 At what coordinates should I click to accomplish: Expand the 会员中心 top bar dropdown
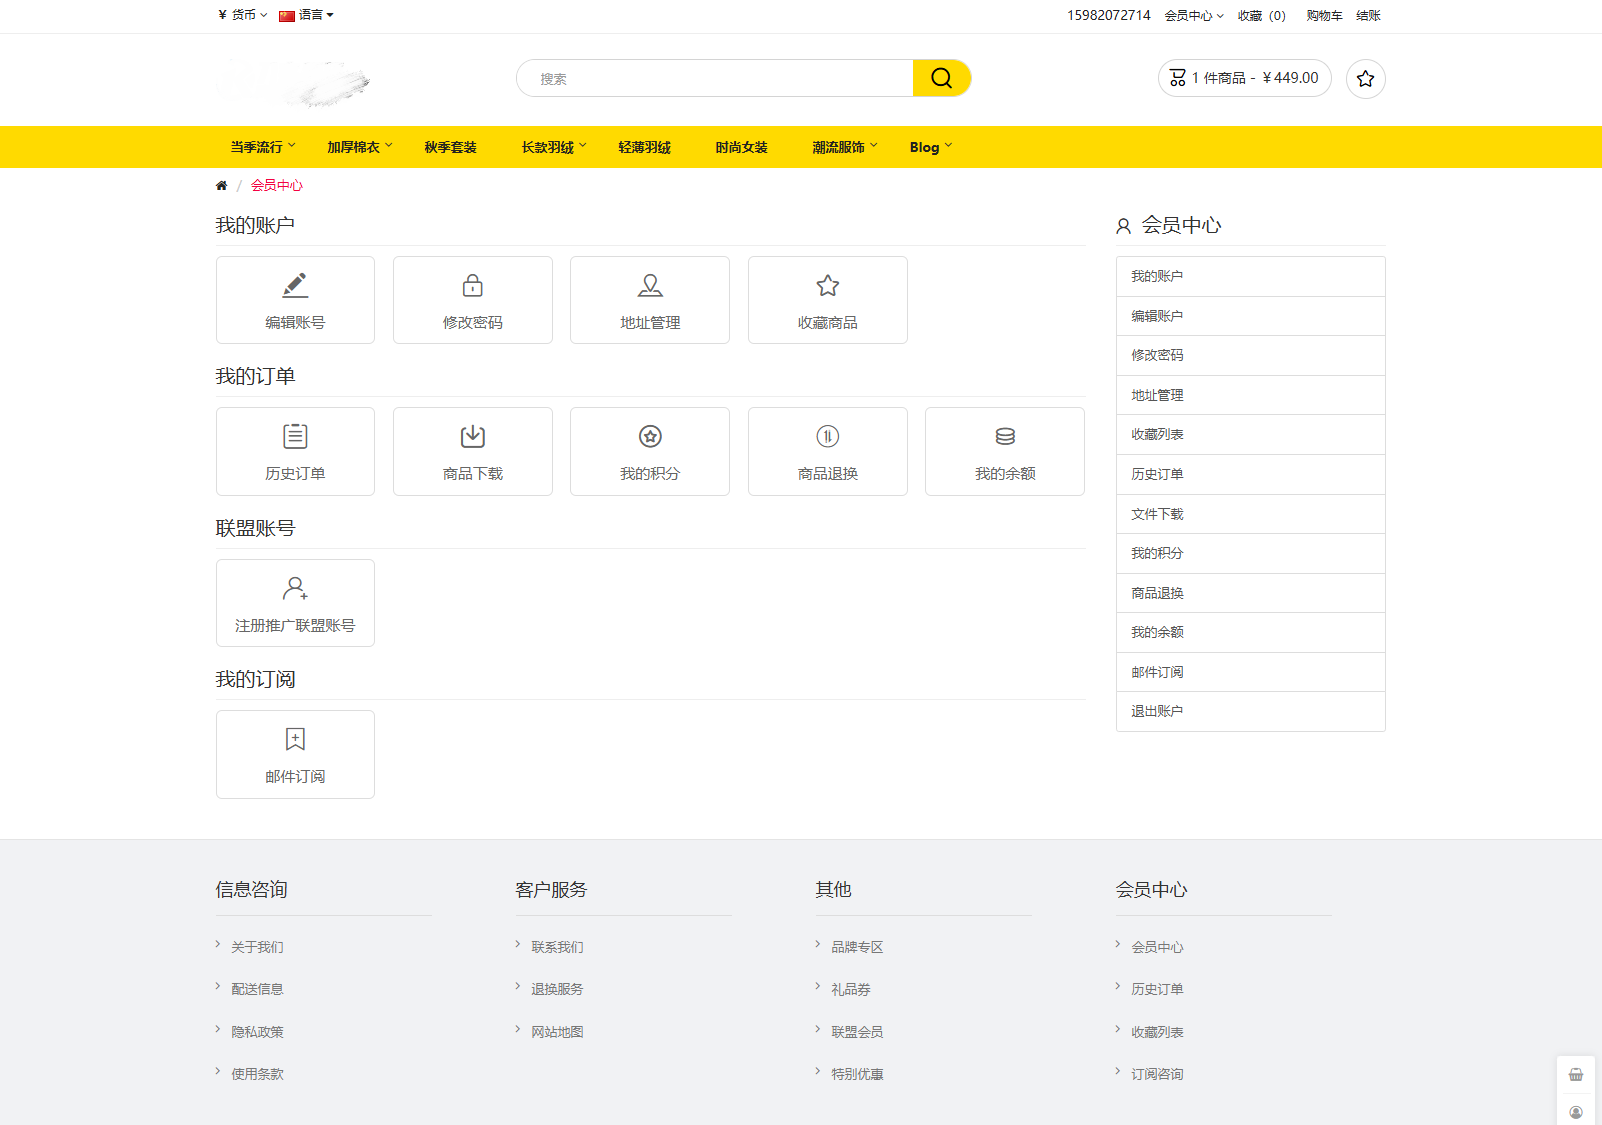pos(1193,16)
